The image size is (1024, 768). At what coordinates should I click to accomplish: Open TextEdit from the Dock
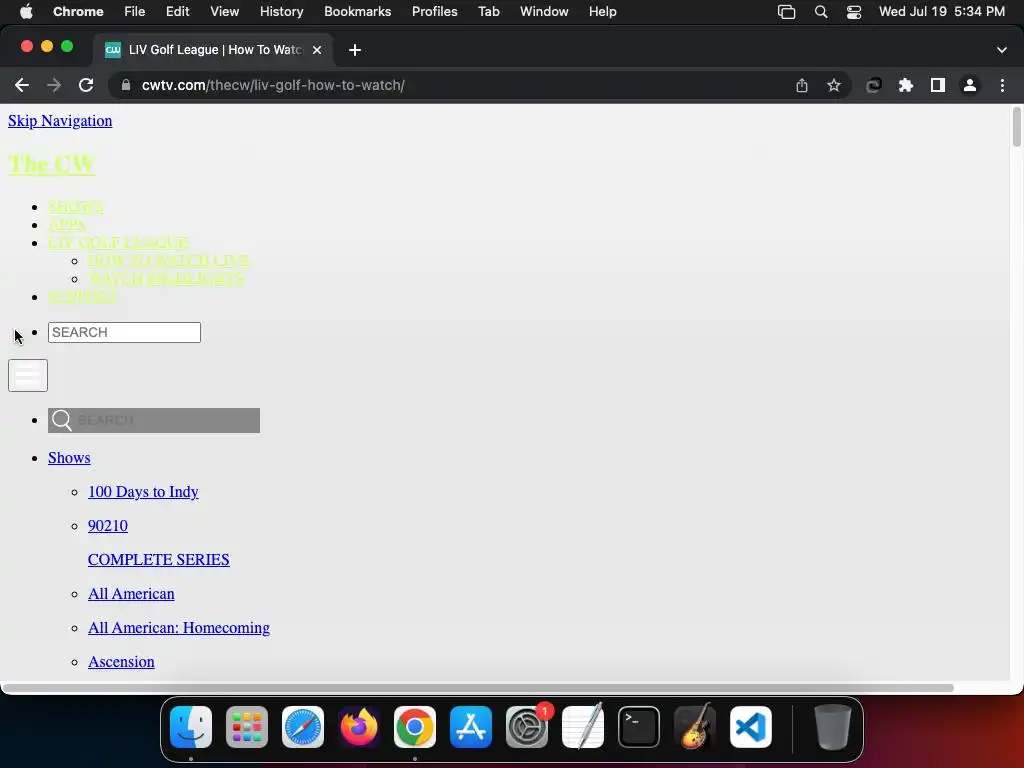583,727
